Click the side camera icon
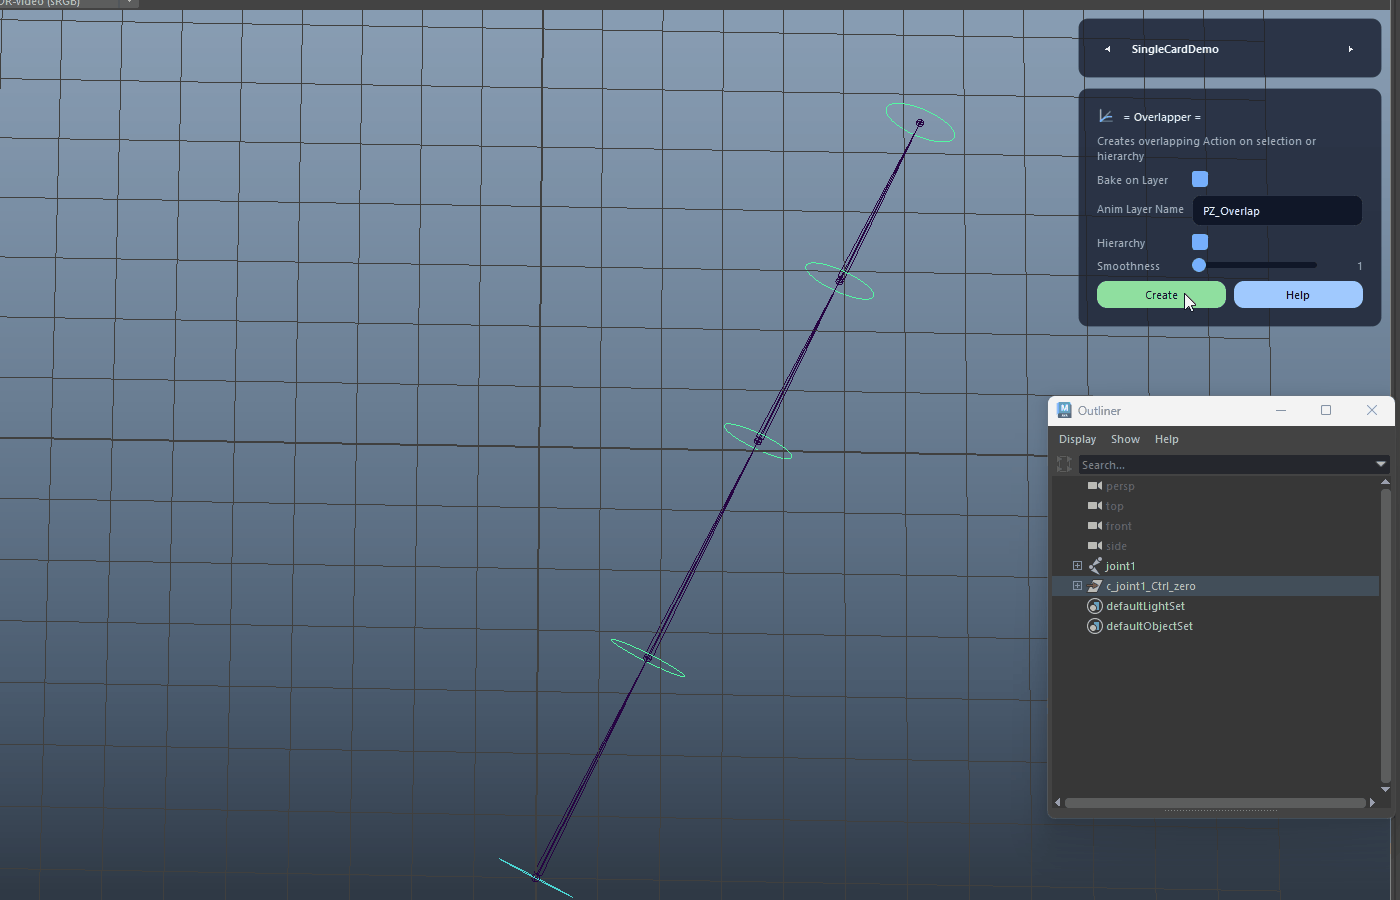 point(1094,546)
